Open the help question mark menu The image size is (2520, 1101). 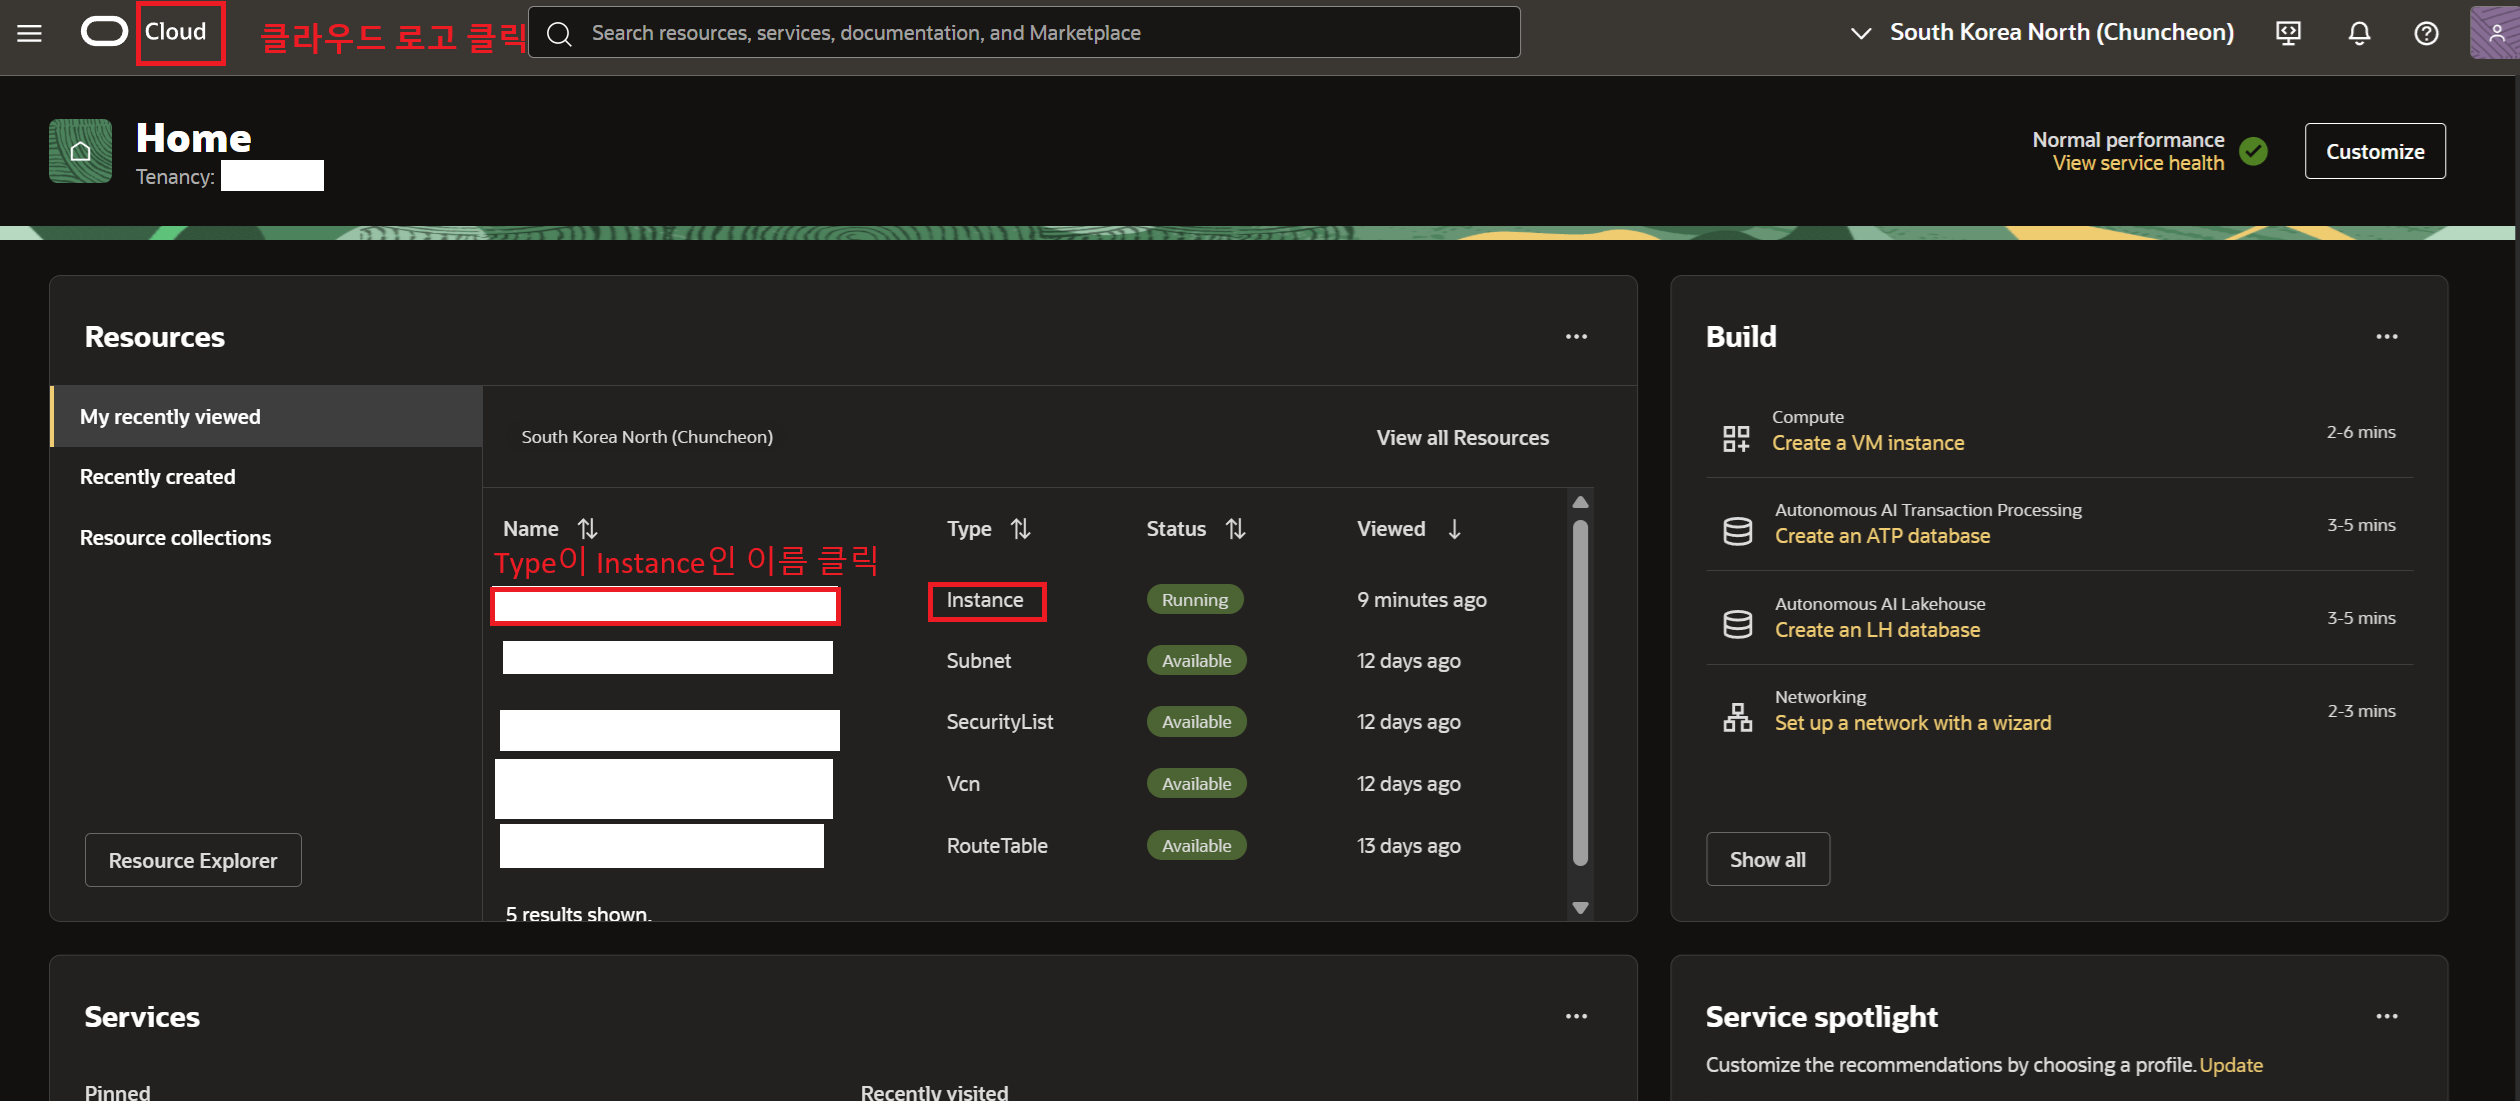coord(2426,33)
